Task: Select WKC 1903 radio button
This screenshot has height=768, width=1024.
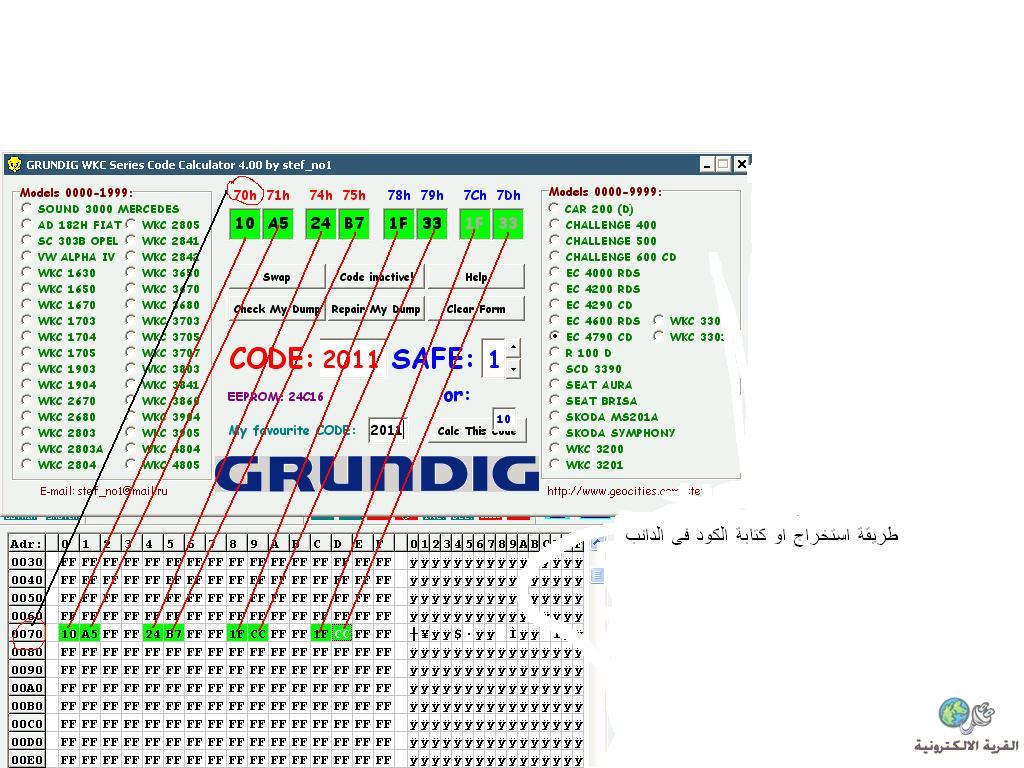Action: tap(26, 368)
